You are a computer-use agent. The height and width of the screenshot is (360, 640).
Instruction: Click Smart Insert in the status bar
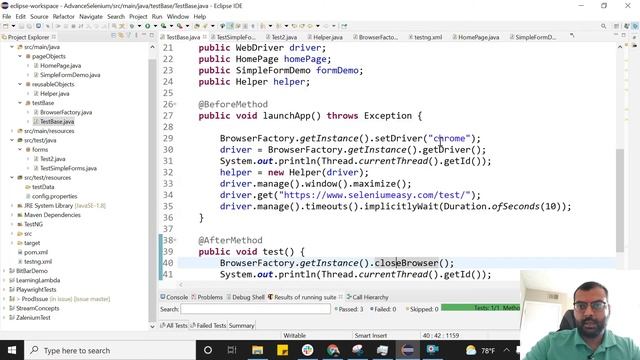[371, 336]
